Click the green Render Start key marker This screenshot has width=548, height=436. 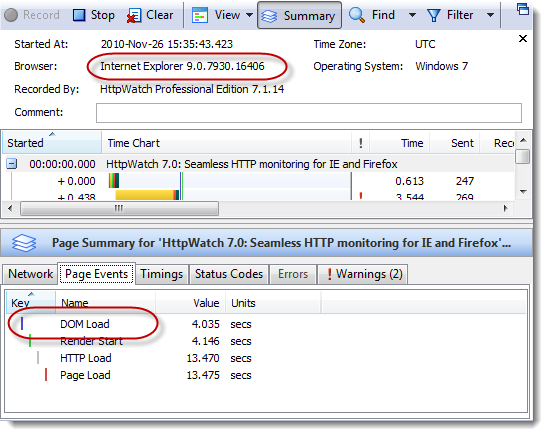coord(30,341)
